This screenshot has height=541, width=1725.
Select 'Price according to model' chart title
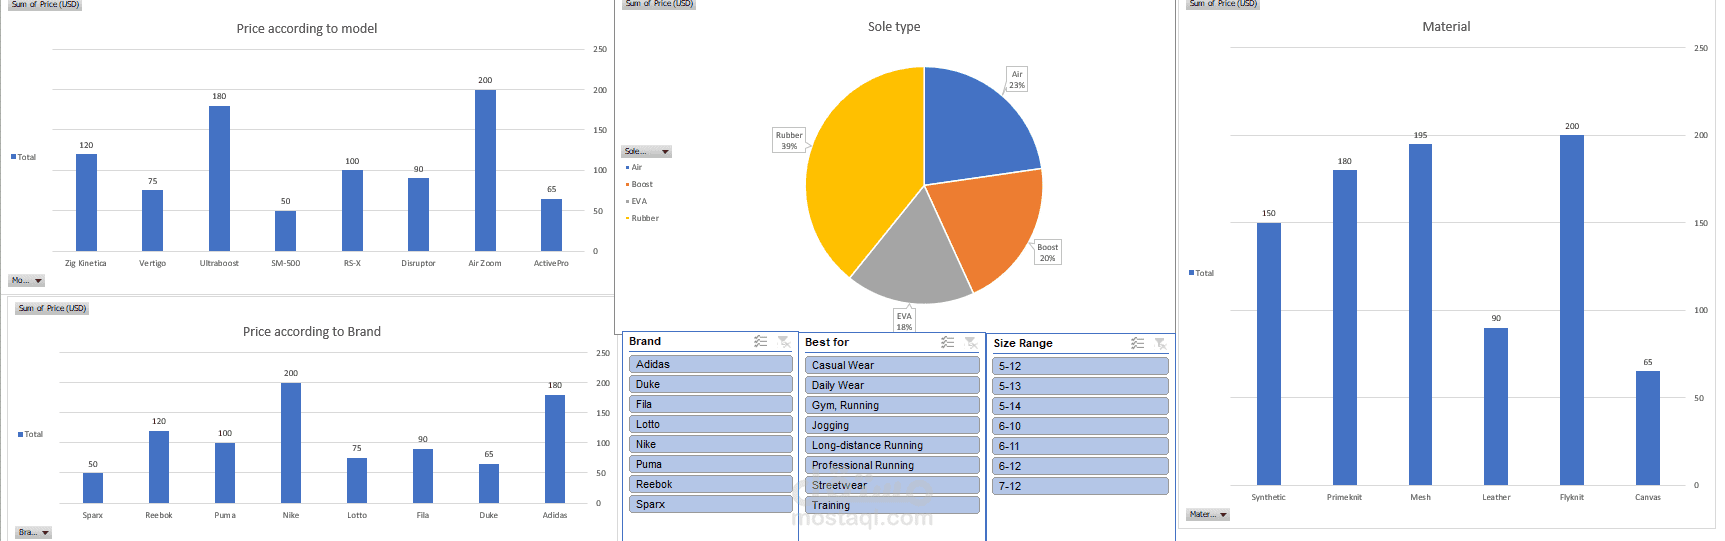[x=307, y=28]
